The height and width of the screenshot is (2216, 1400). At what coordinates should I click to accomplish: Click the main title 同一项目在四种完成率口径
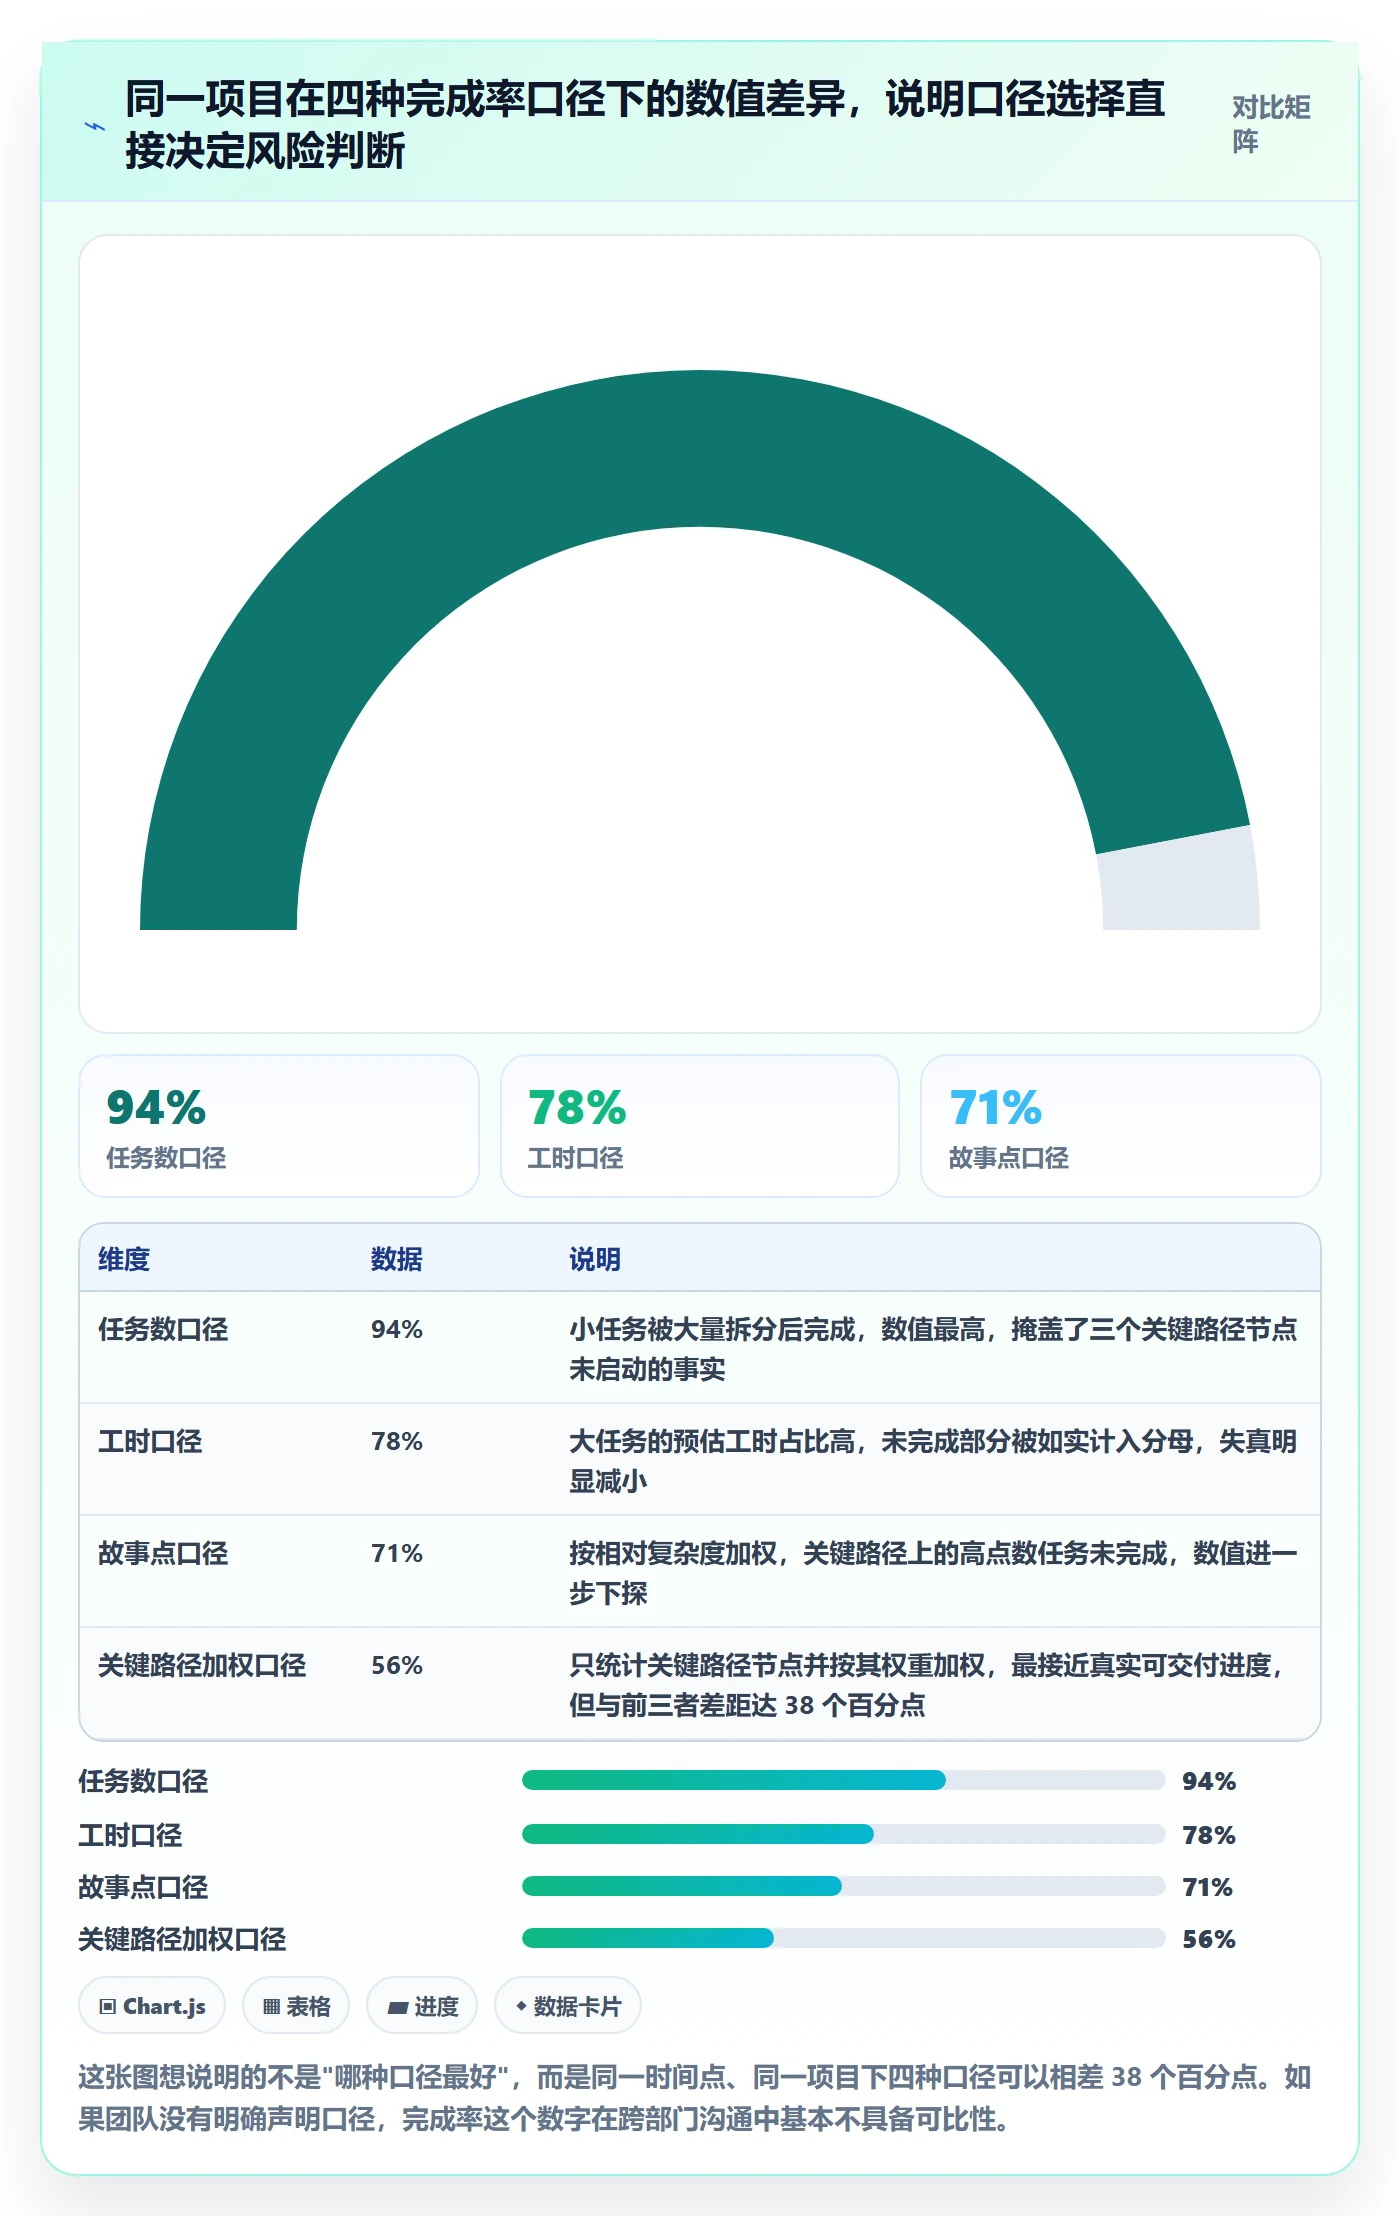(645, 125)
